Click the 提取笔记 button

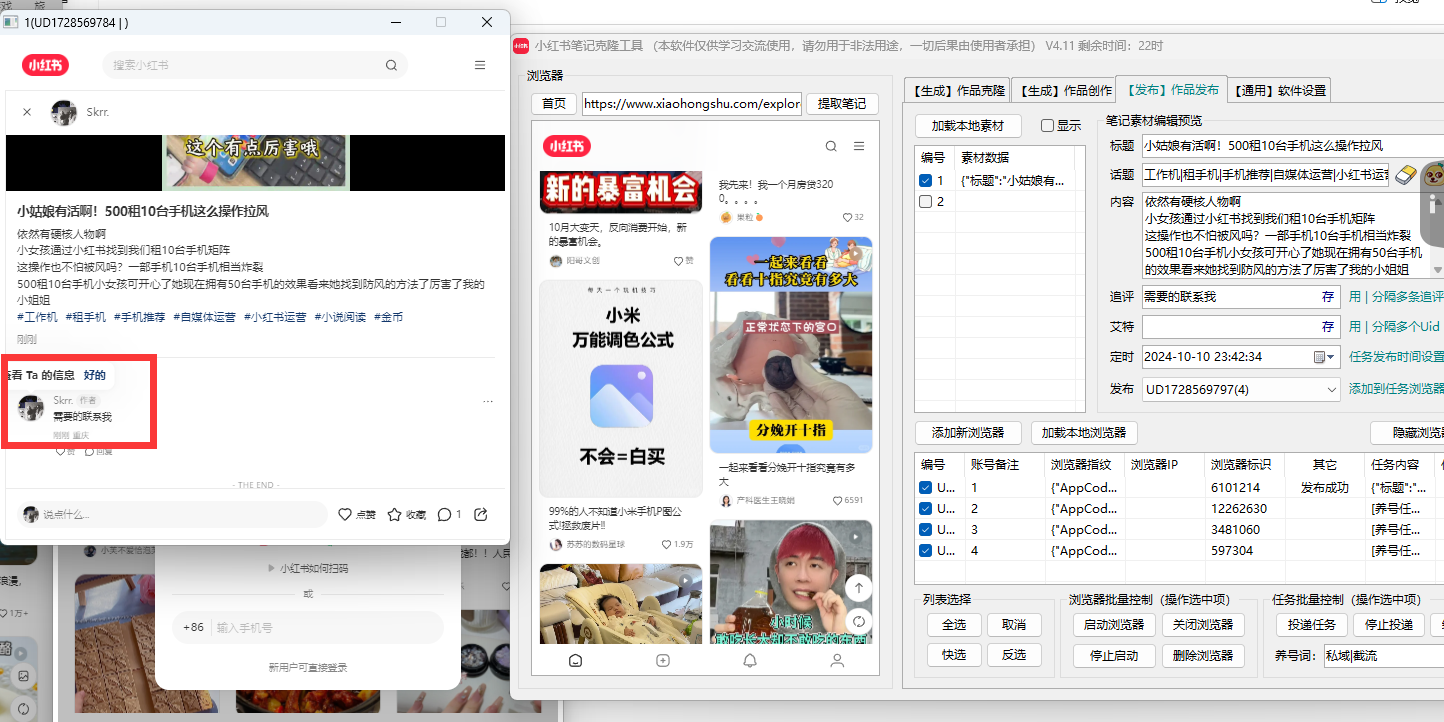(x=842, y=104)
